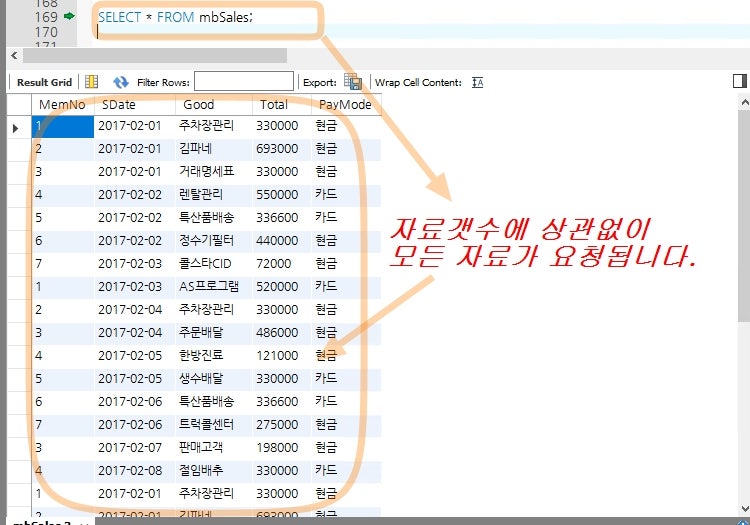Viewport: 750px width, 525px height.
Task: Select Total cell 440000
Action: coord(281,241)
